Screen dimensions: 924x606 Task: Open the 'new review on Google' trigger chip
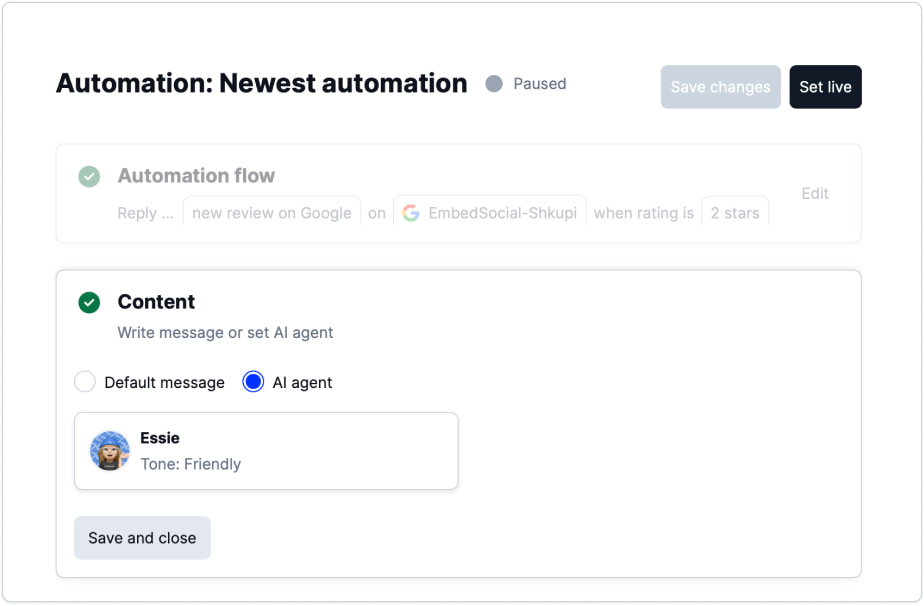[271, 213]
